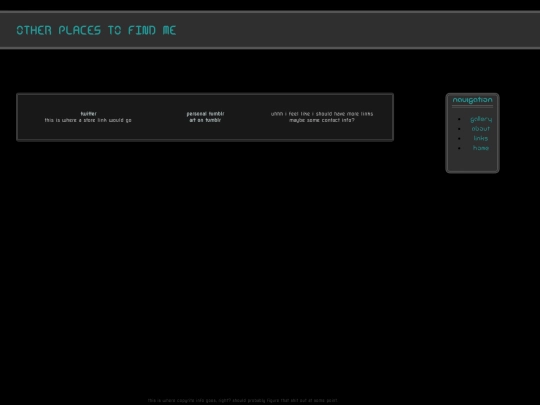This screenshot has width=540, height=405.
Task: Go to about in navigation
Action: click(x=481, y=129)
